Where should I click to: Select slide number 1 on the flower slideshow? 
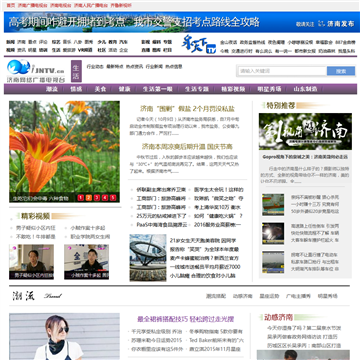81,198
